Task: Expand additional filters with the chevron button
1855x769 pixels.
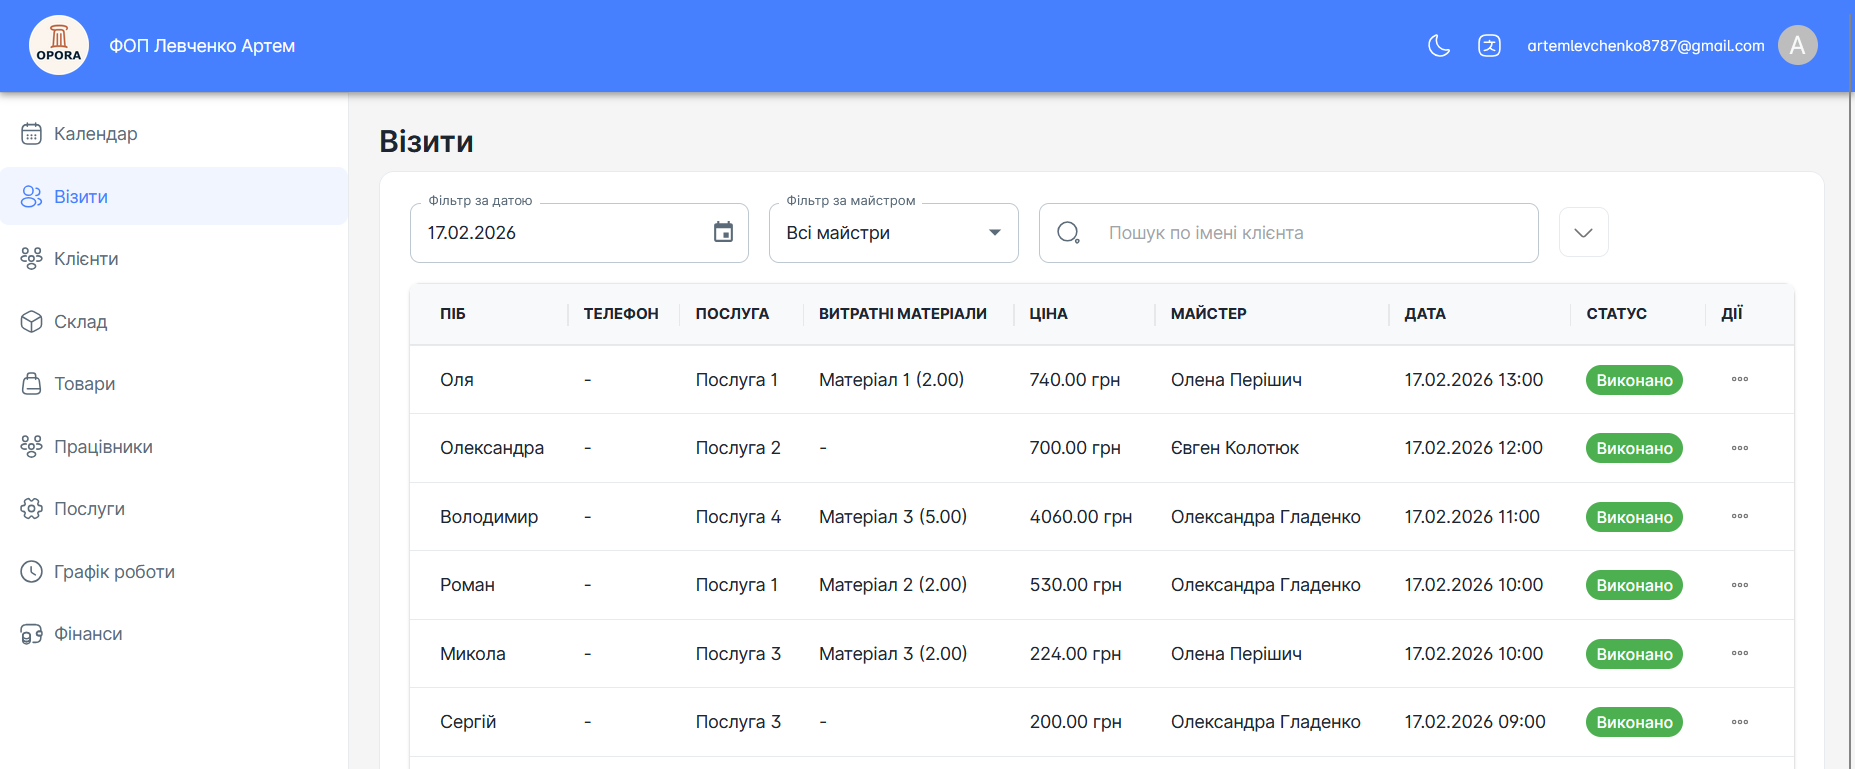Action: tap(1583, 232)
